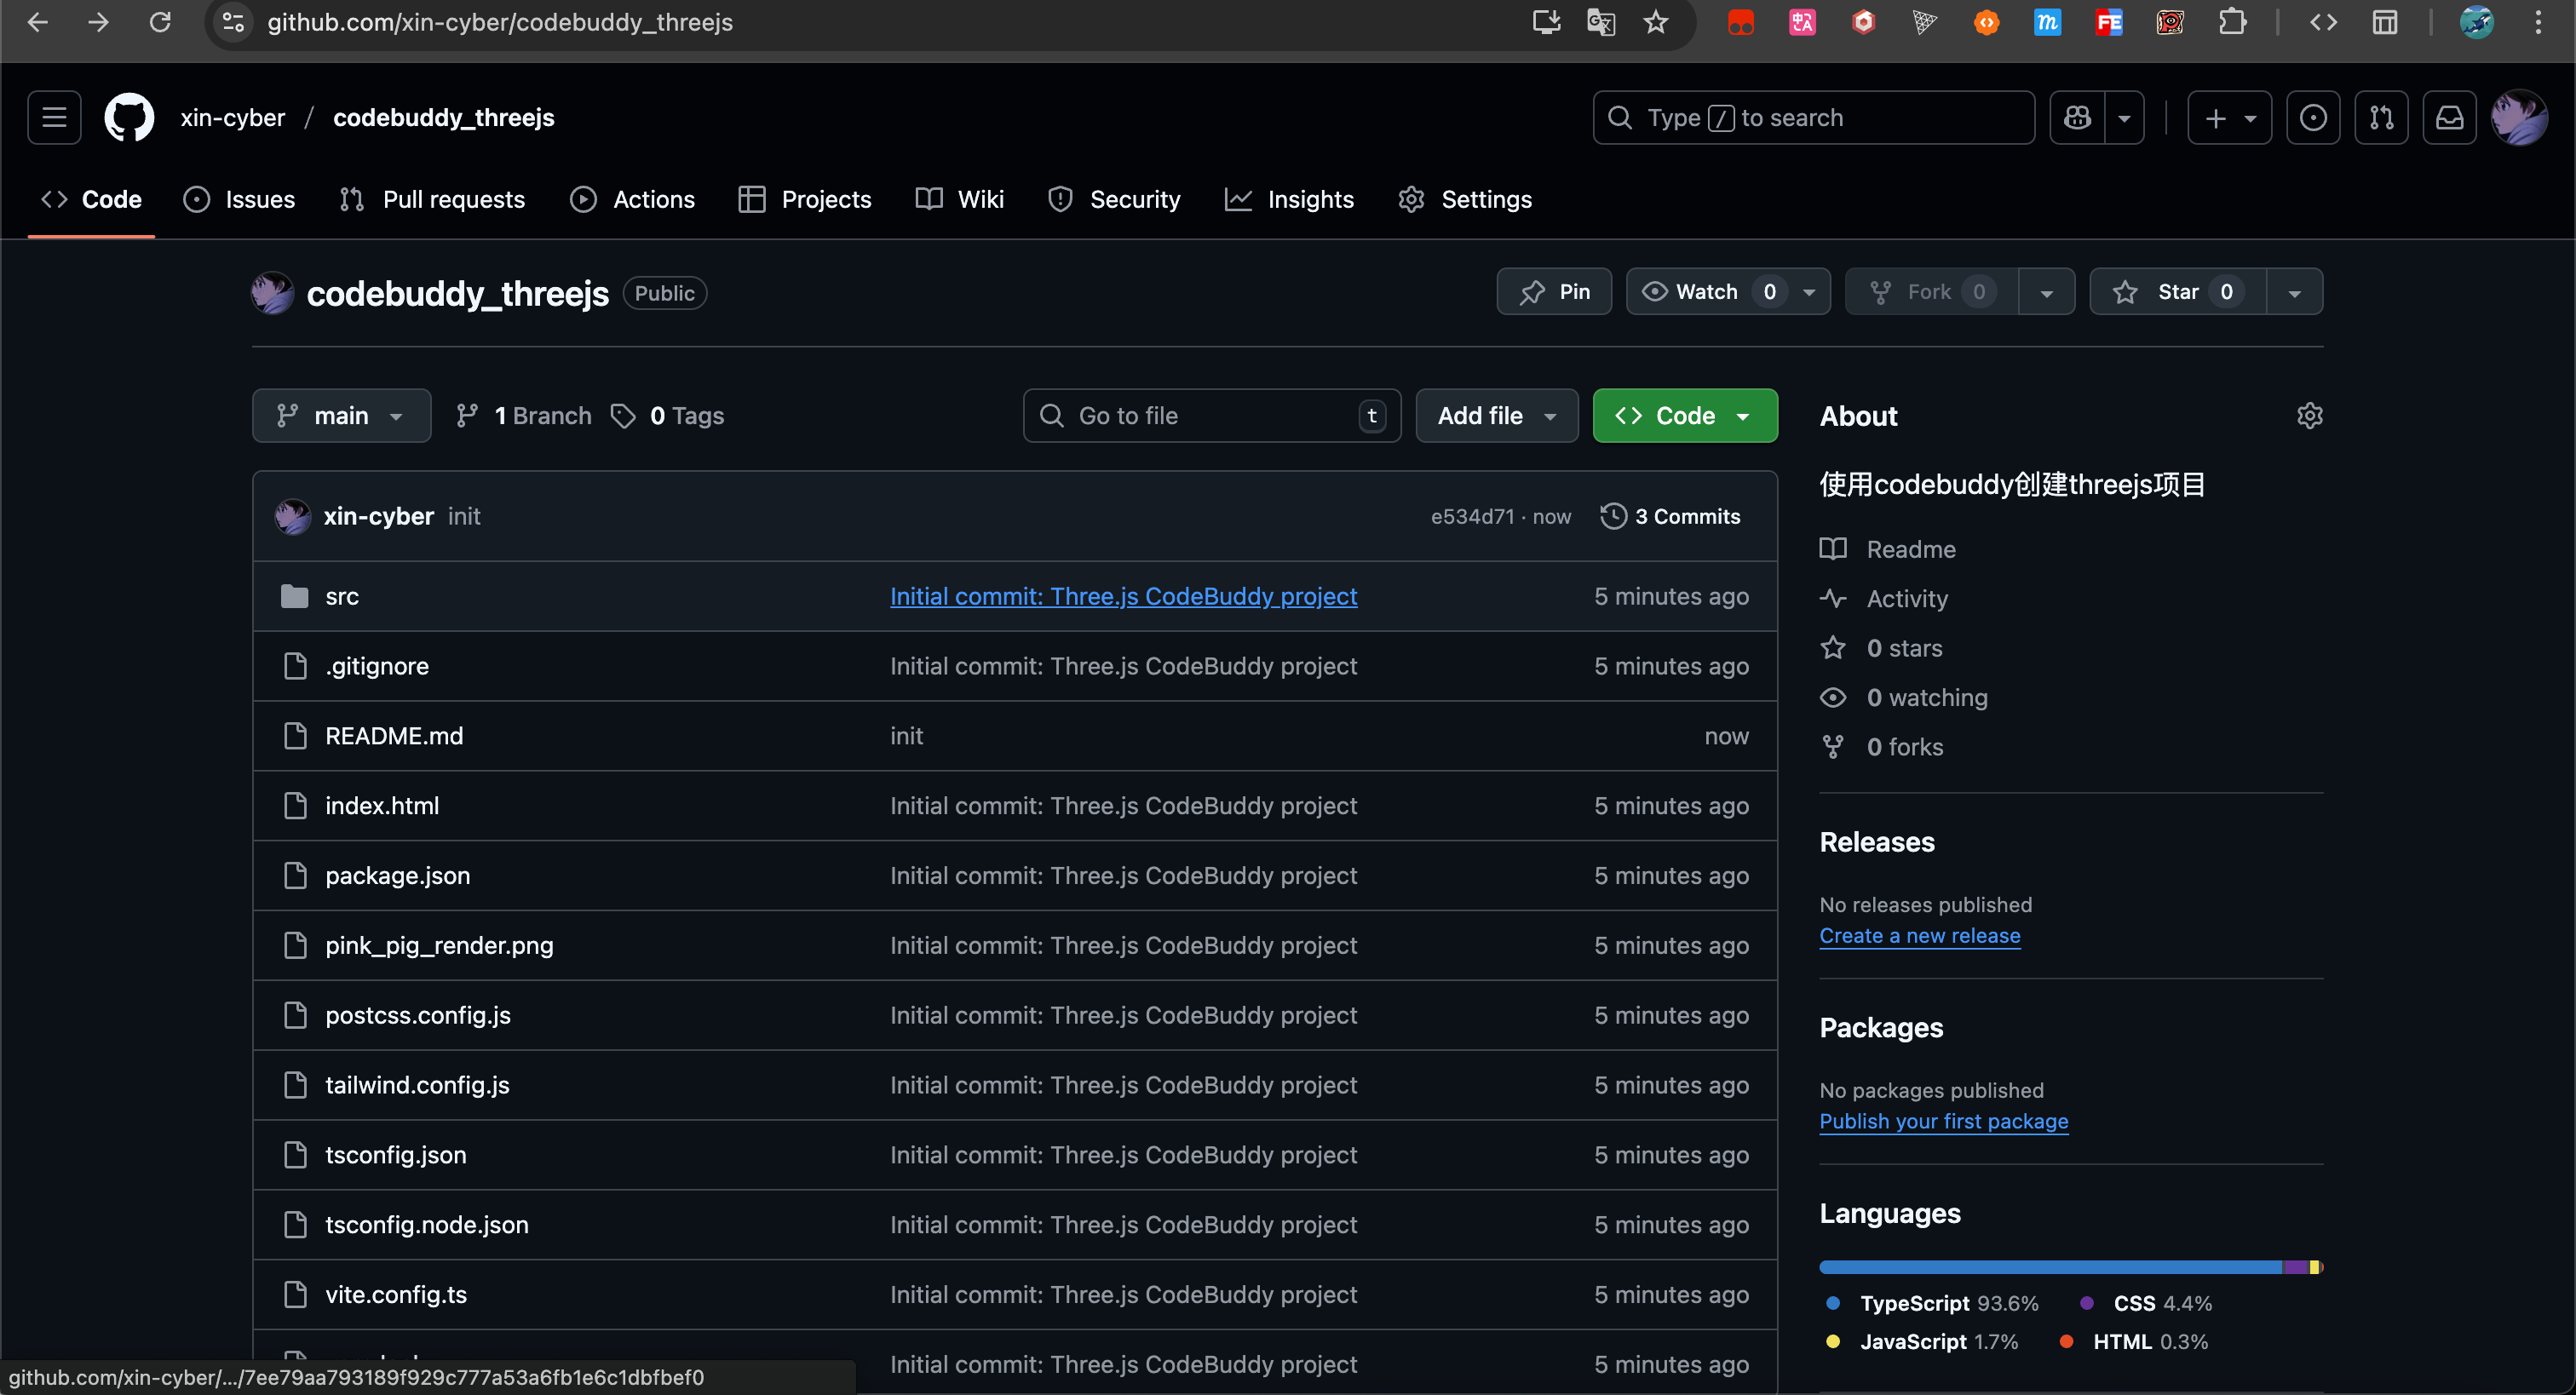This screenshot has width=2576, height=1395.
Task: View the 3 Commits history
Action: click(1671, 517)
